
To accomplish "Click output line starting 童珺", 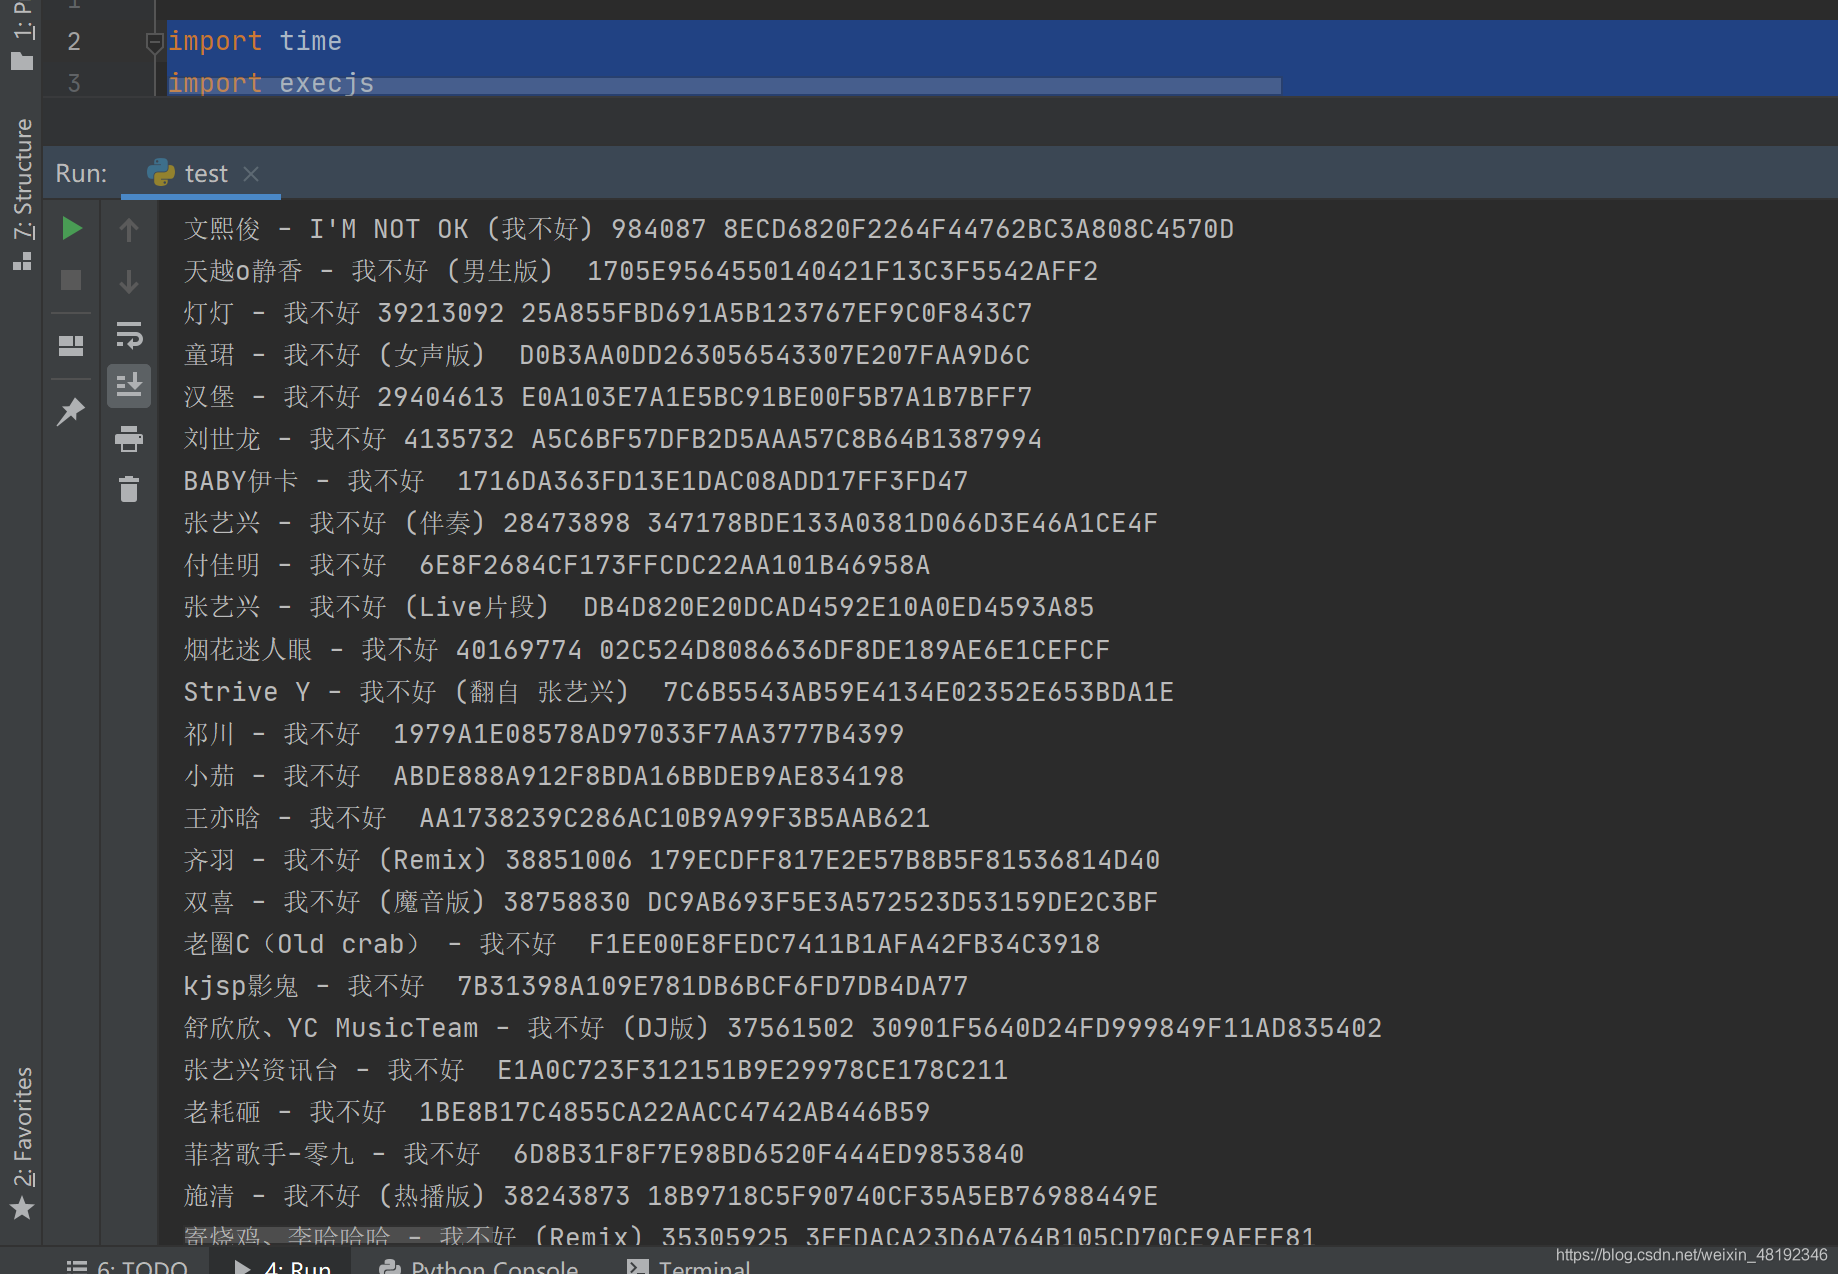I will coord(607,355).
